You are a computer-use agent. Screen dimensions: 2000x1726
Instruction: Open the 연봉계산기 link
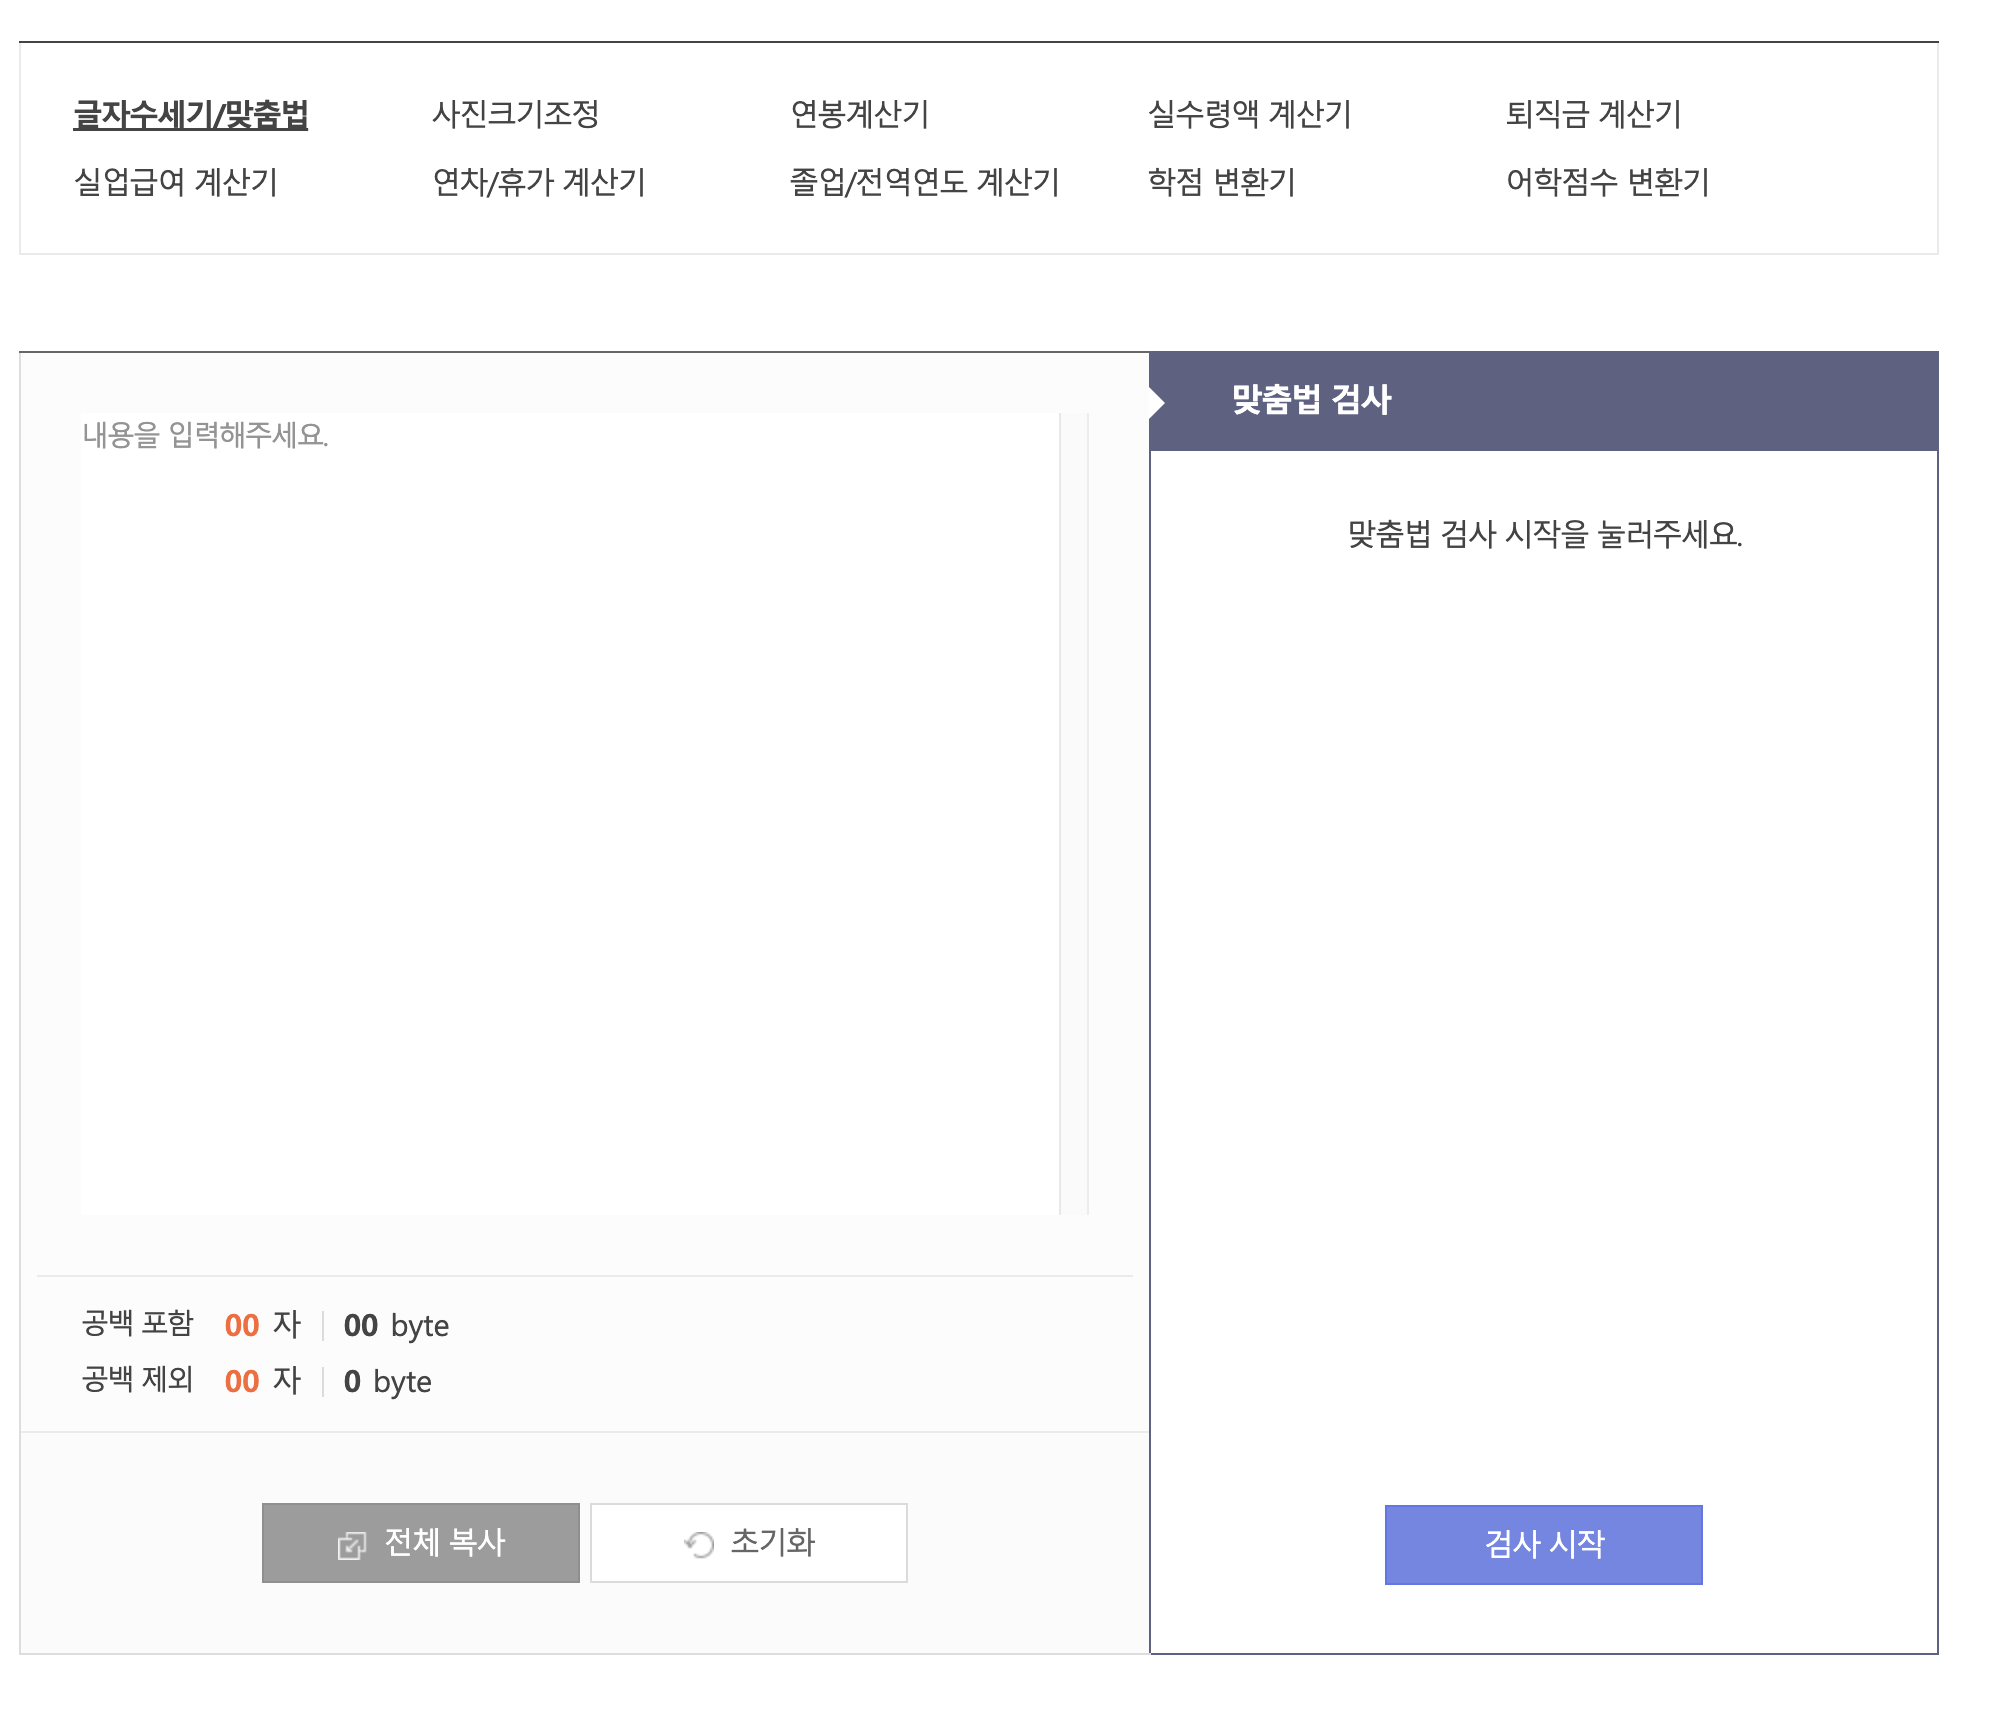859,114
